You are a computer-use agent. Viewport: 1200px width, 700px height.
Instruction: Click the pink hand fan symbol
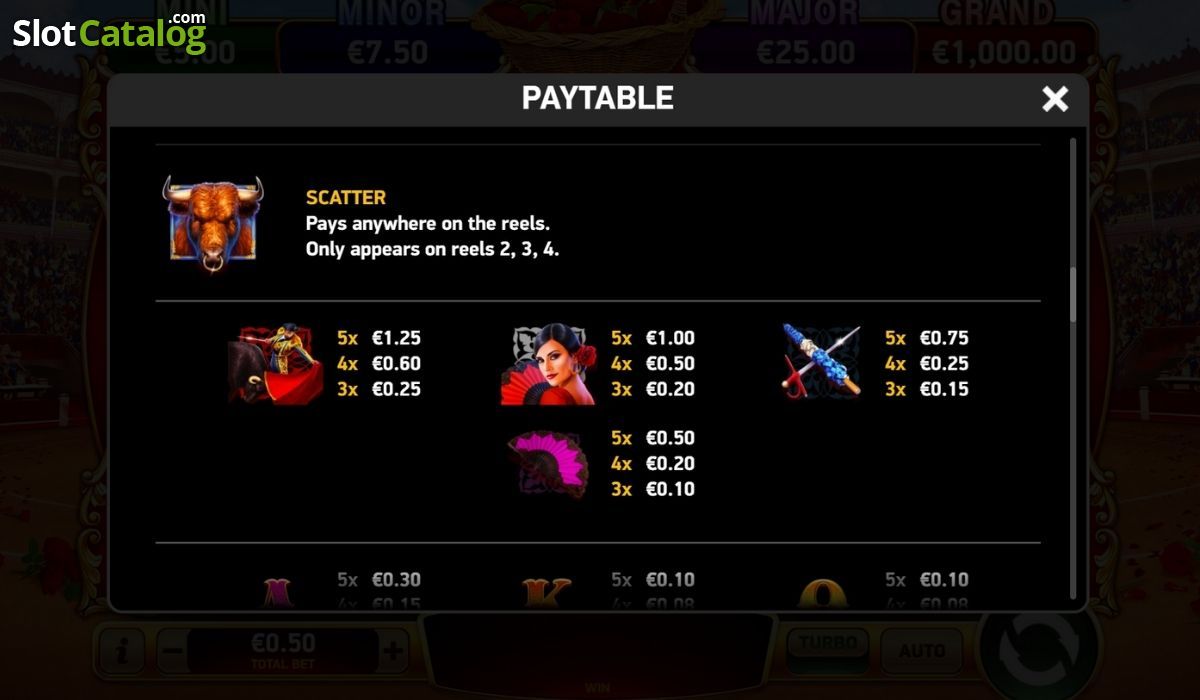[x=549, y=463]
